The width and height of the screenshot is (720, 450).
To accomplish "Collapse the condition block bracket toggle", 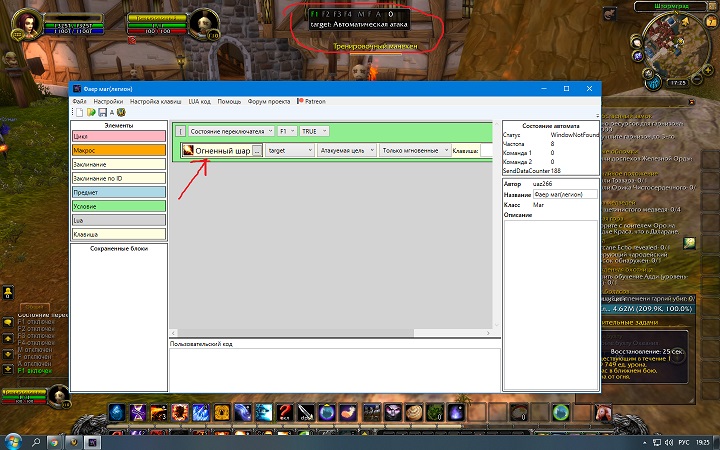I will coord(179,131).
